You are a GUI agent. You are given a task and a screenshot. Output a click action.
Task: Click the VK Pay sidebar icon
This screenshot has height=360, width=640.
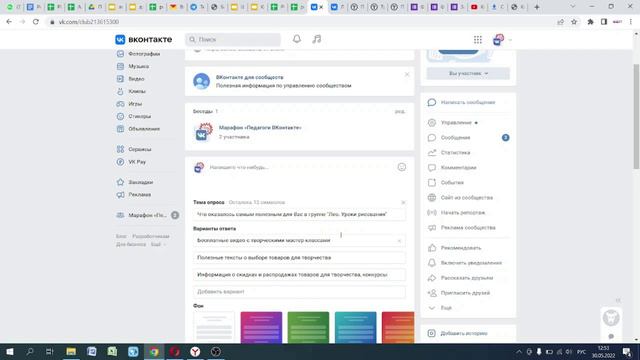[120, 162]
